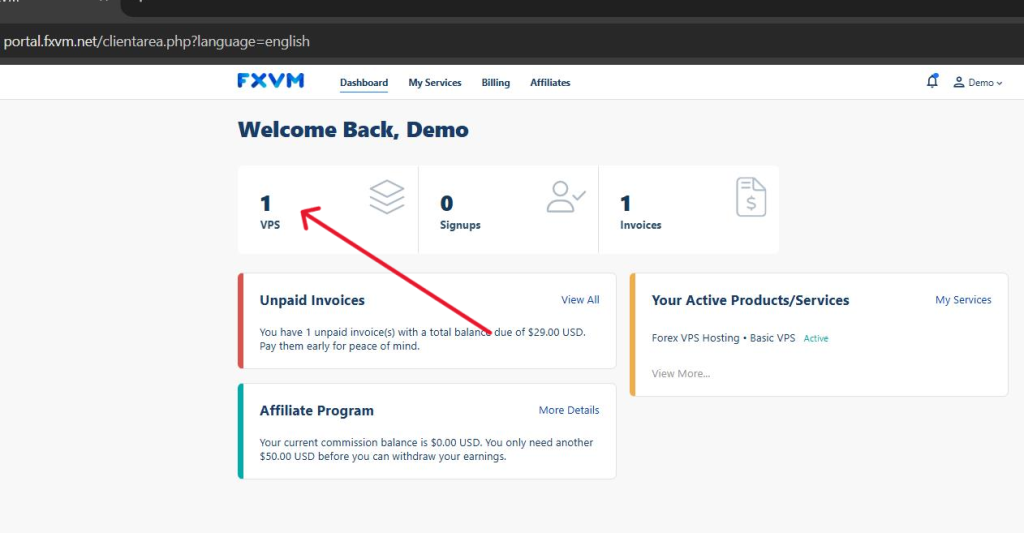Click the FXVM logo
Screen dimensions: 1024x533
tap(270, 81)
